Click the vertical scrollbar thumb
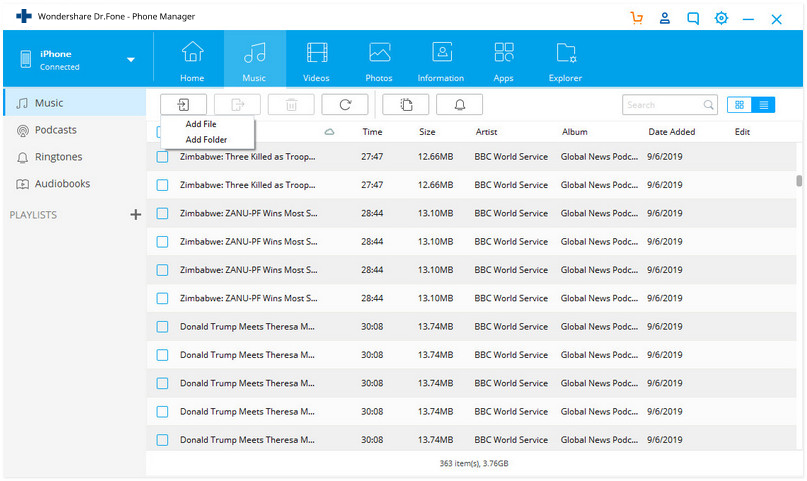This screenshot has width=807, height=481. (799, 181)
